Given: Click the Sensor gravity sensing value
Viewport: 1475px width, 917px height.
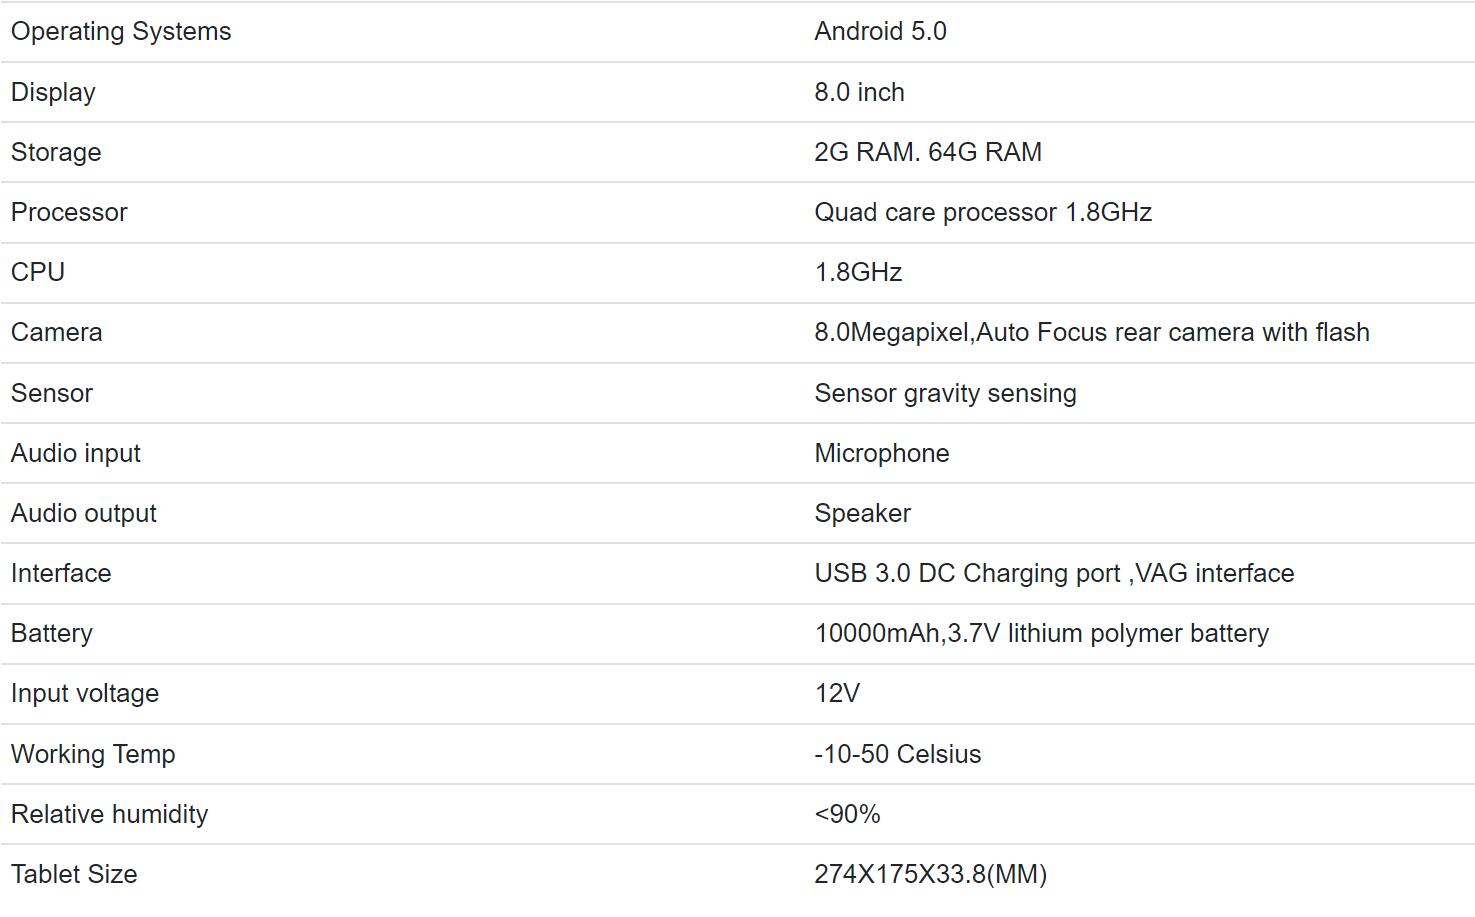Looking at the screenshot, I should [945, 393].
